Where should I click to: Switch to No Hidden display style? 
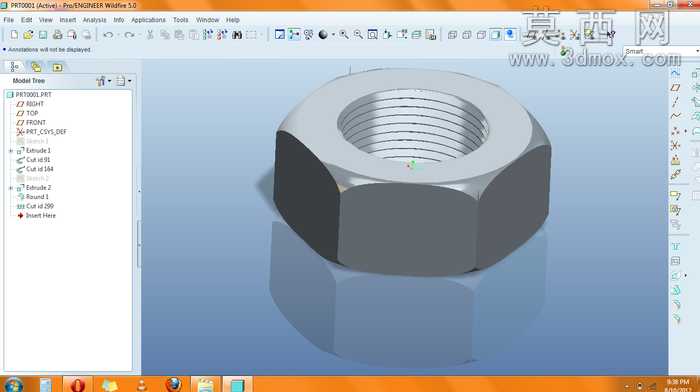481,34
